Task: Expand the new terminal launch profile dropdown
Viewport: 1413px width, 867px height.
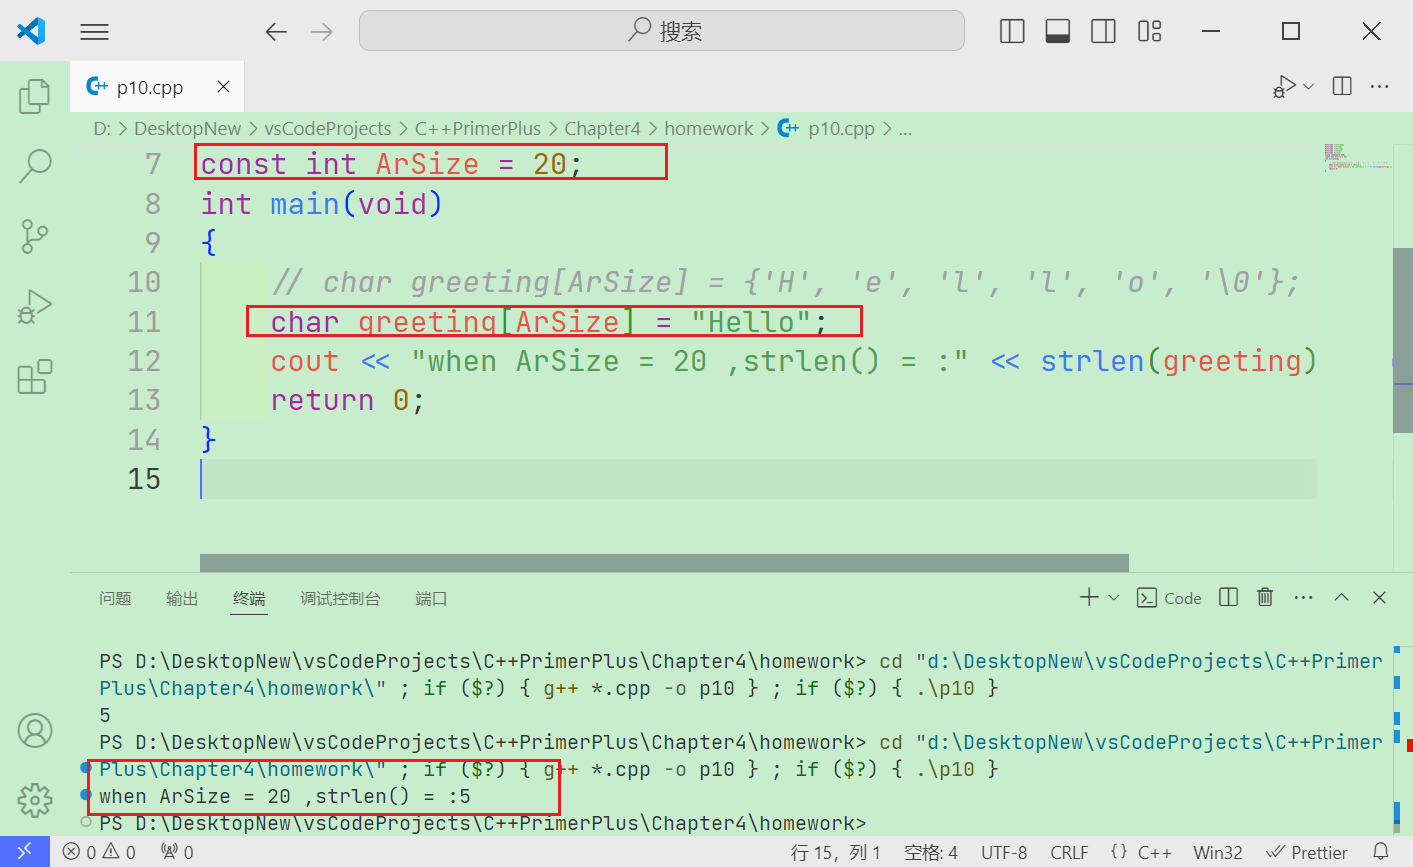Action: click(1113, 597)
